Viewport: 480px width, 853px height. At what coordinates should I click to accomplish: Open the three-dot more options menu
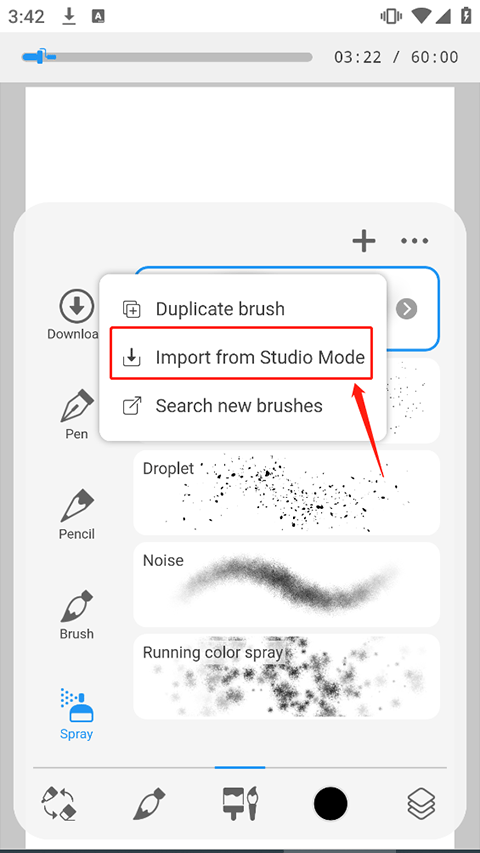click(415, 240)
